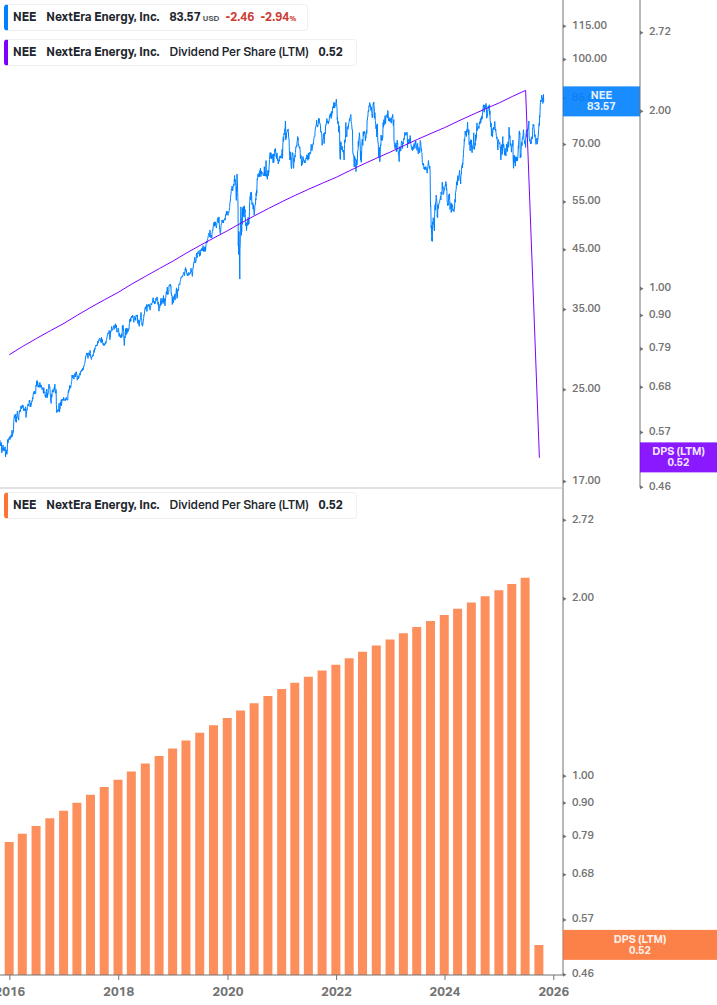Click the 25.00 price axis label
Image resolution: width=717 pixels, height=1005 pixels.
[586, 388]
